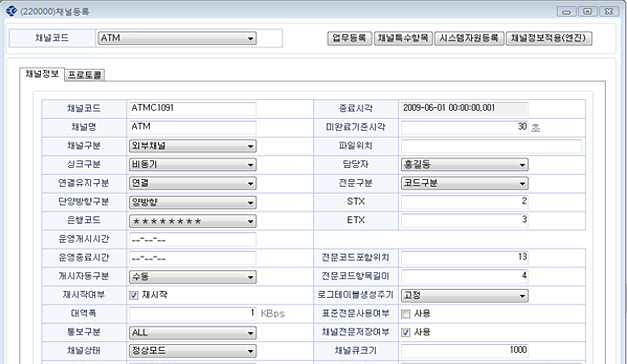
Task: Open the top 채널코드 ATM dropdown
Action: 177,38
